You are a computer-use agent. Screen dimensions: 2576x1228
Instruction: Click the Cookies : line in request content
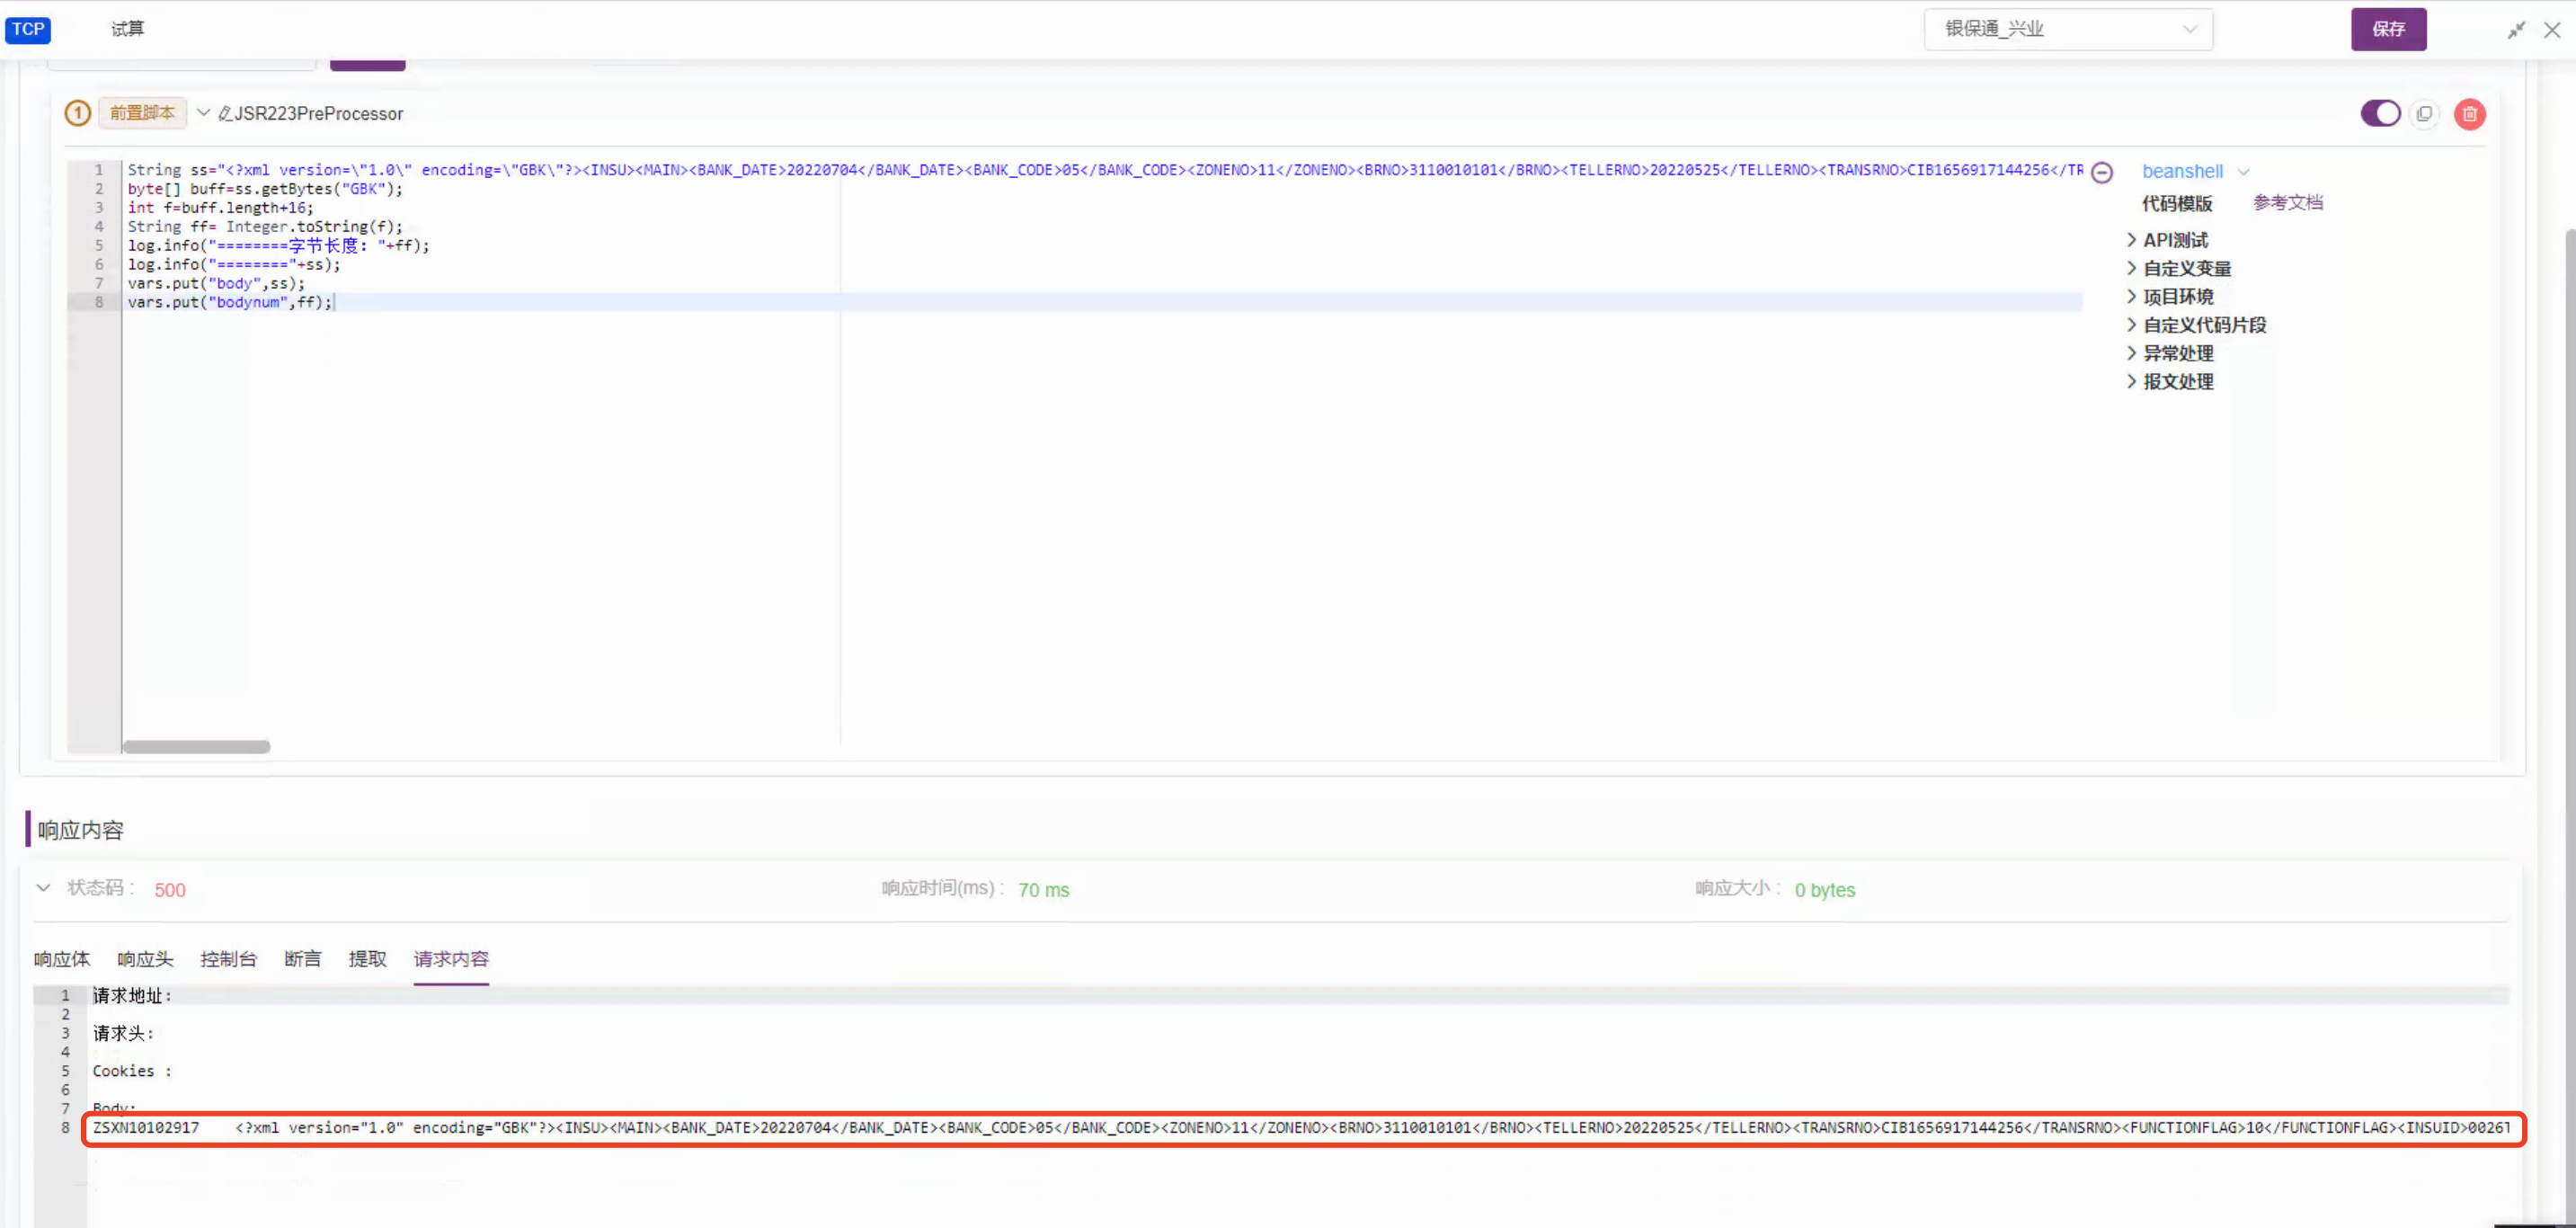(x=132, y=1071)
